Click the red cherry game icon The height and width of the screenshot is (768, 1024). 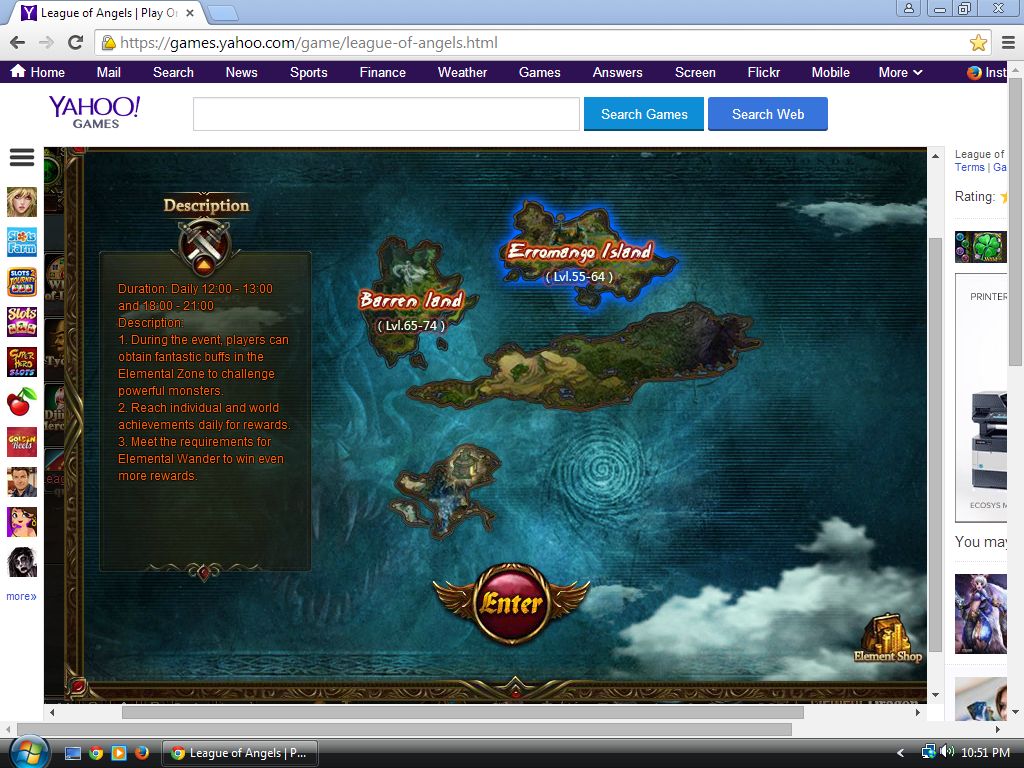click(22, 402)
